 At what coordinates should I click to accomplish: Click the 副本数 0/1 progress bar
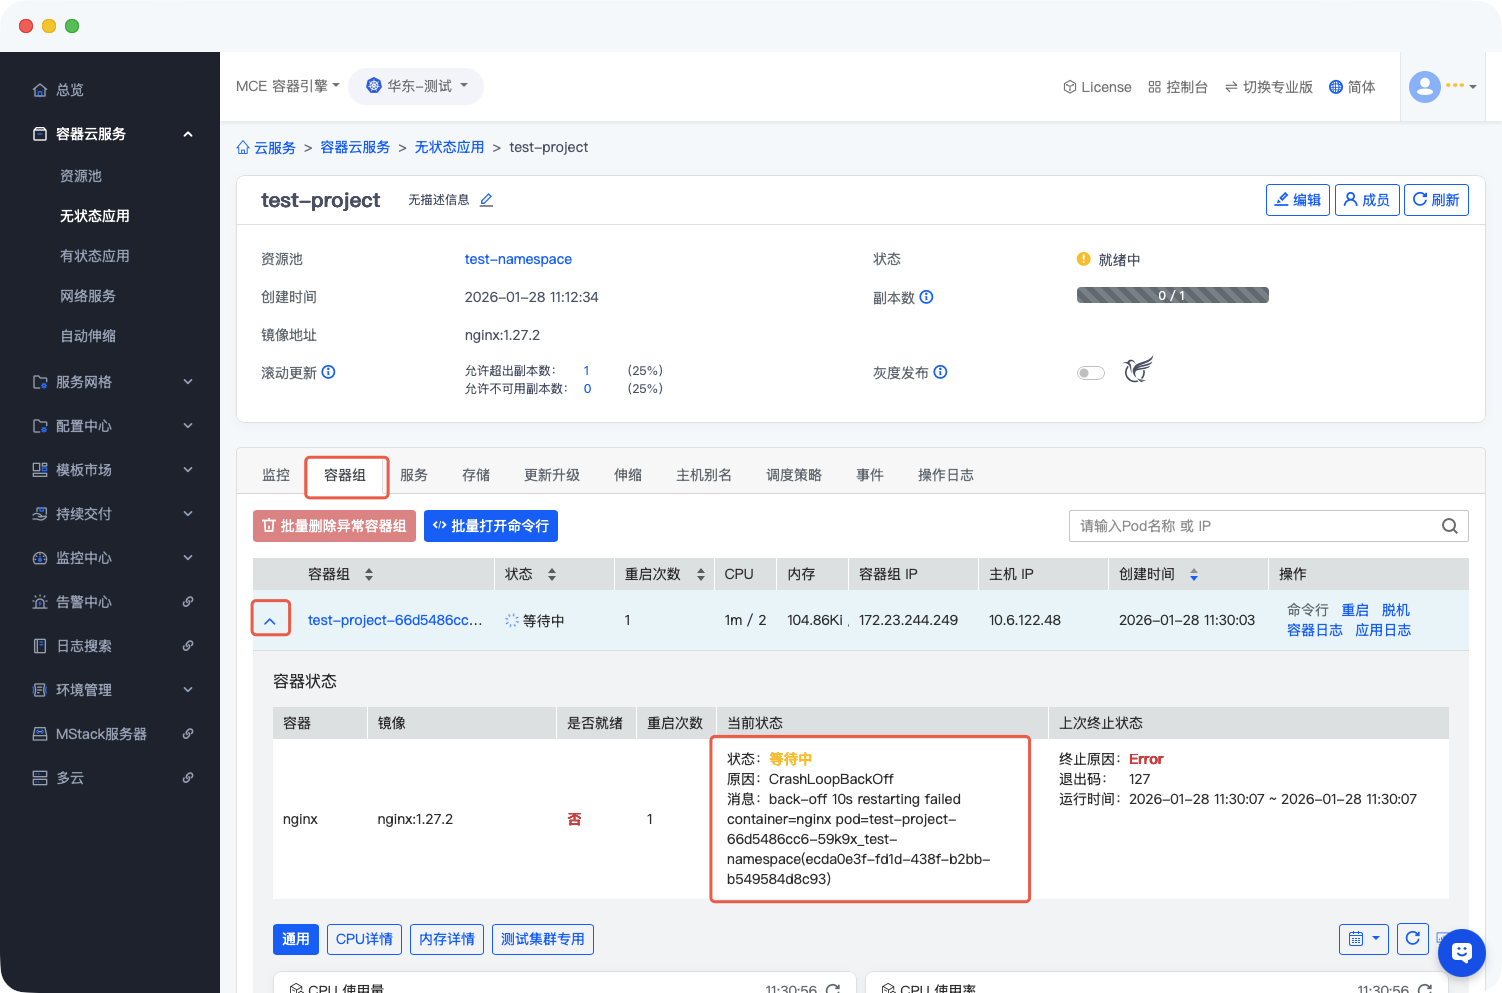1172,296
